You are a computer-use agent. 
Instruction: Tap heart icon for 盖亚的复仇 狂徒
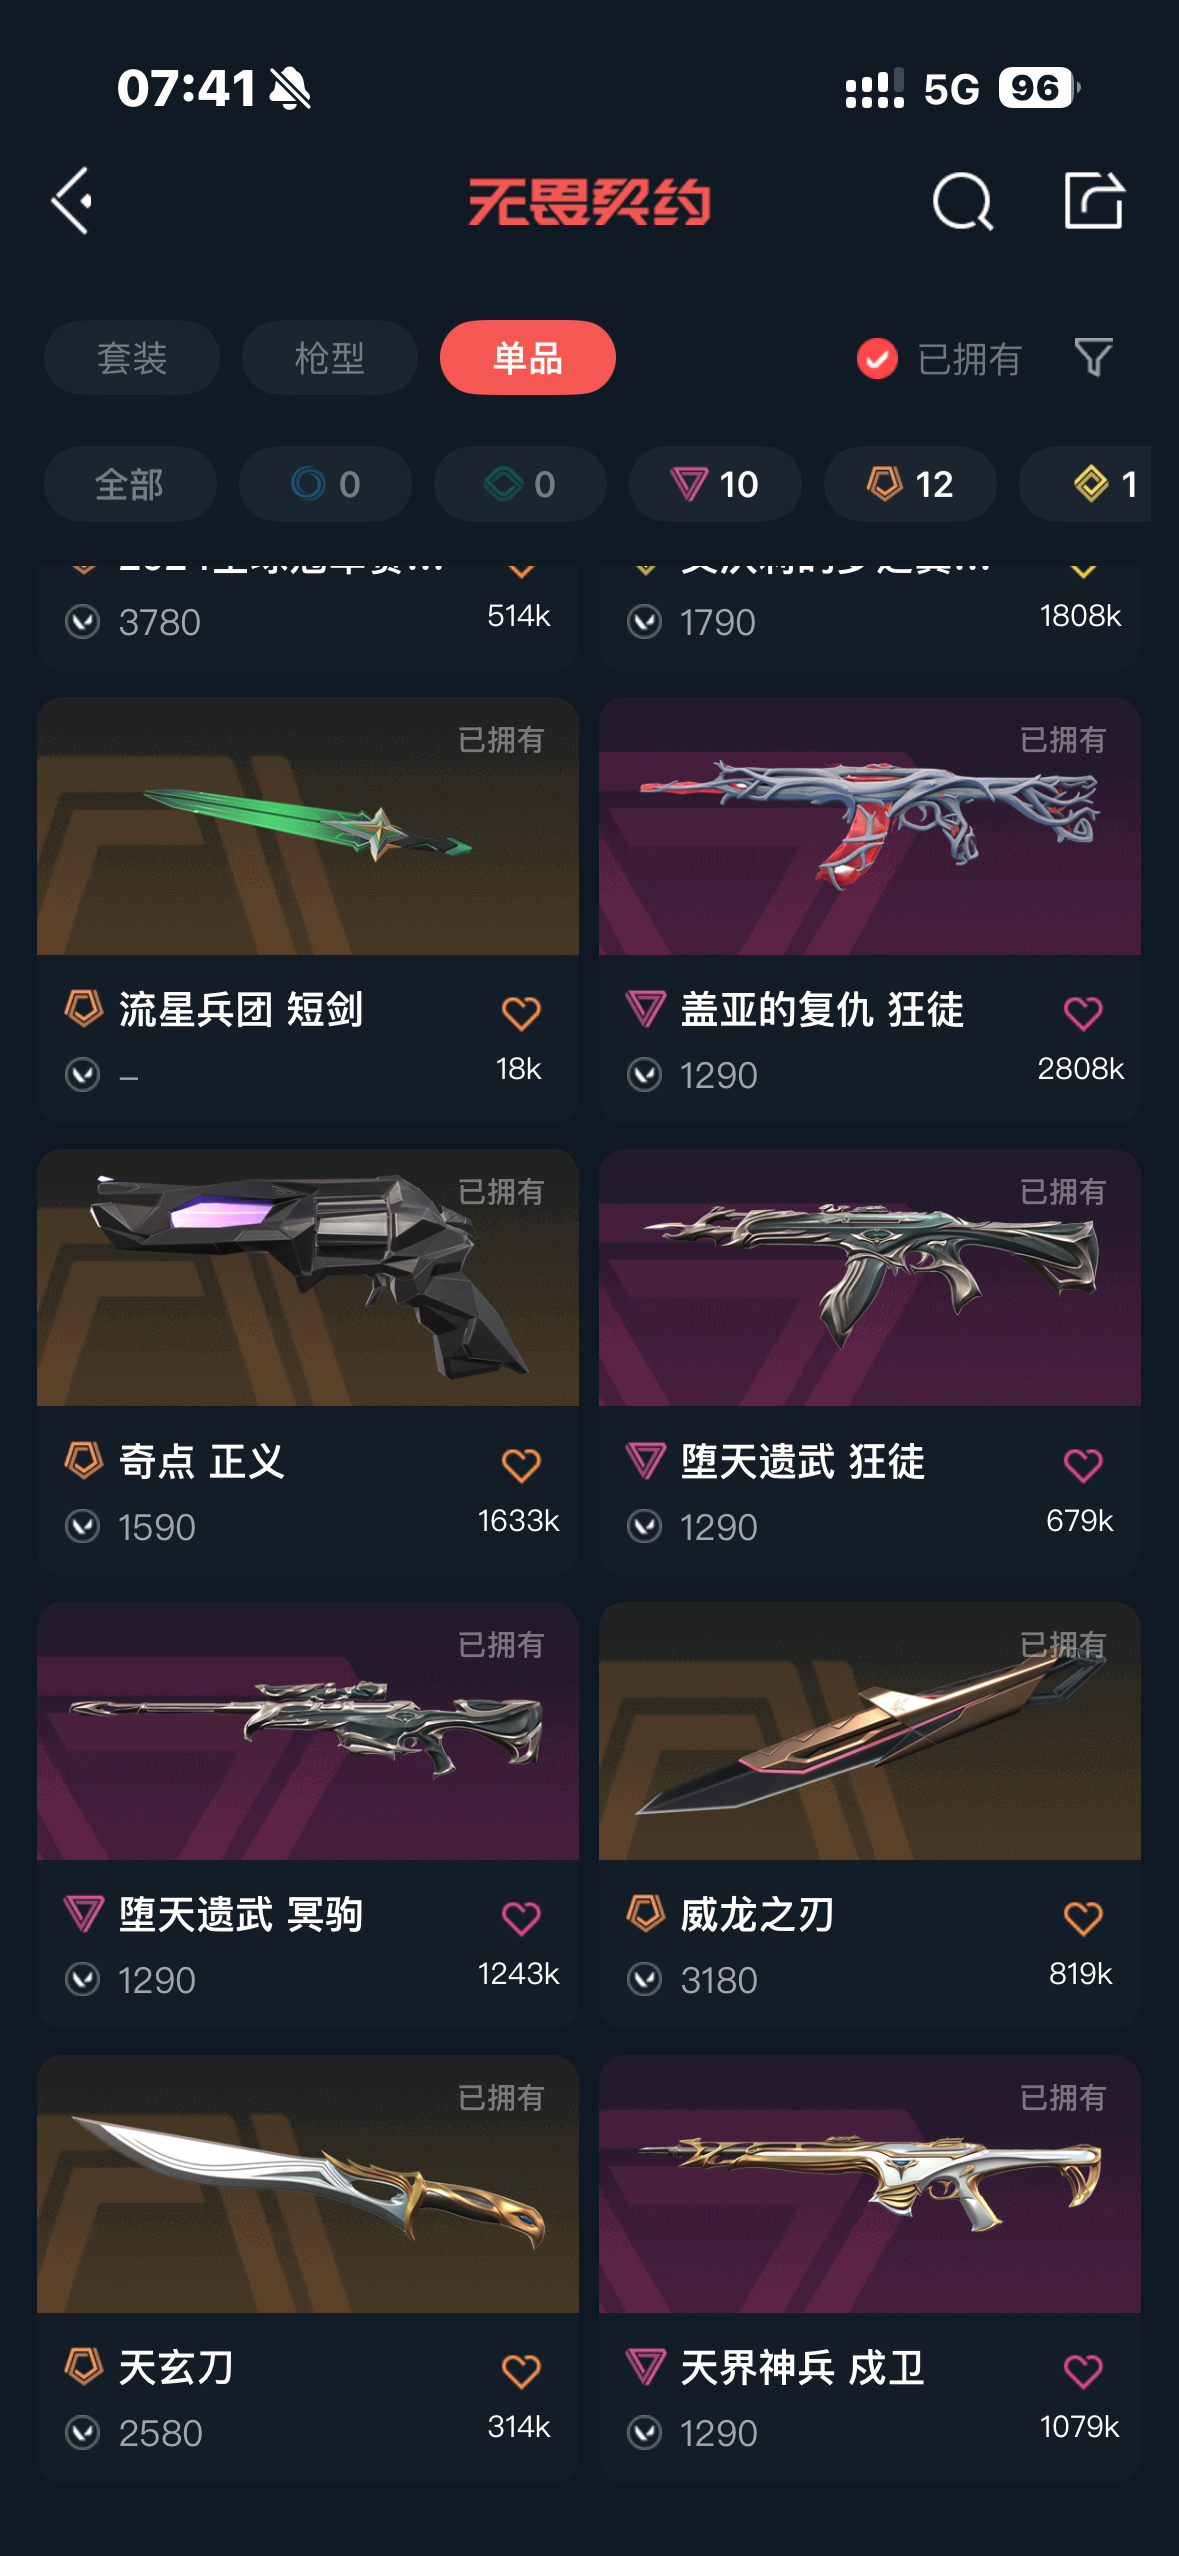pos(1083,1013)
